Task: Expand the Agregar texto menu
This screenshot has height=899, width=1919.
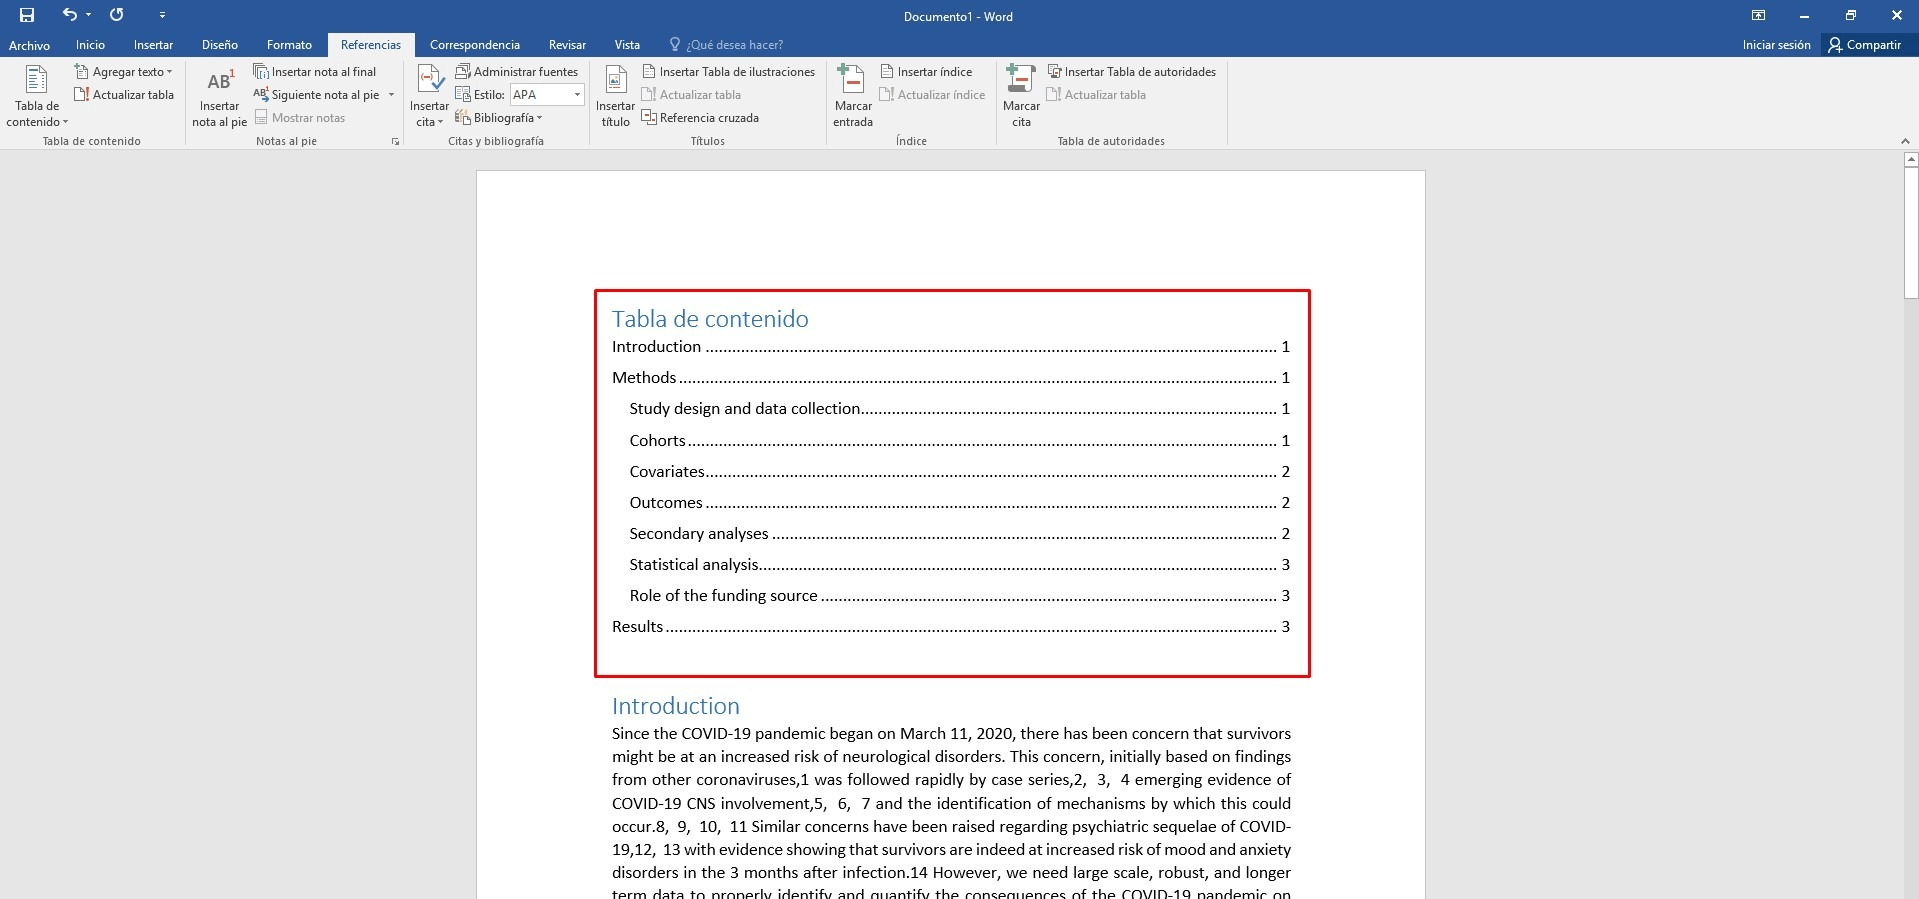Action: [x=124, y=72]
